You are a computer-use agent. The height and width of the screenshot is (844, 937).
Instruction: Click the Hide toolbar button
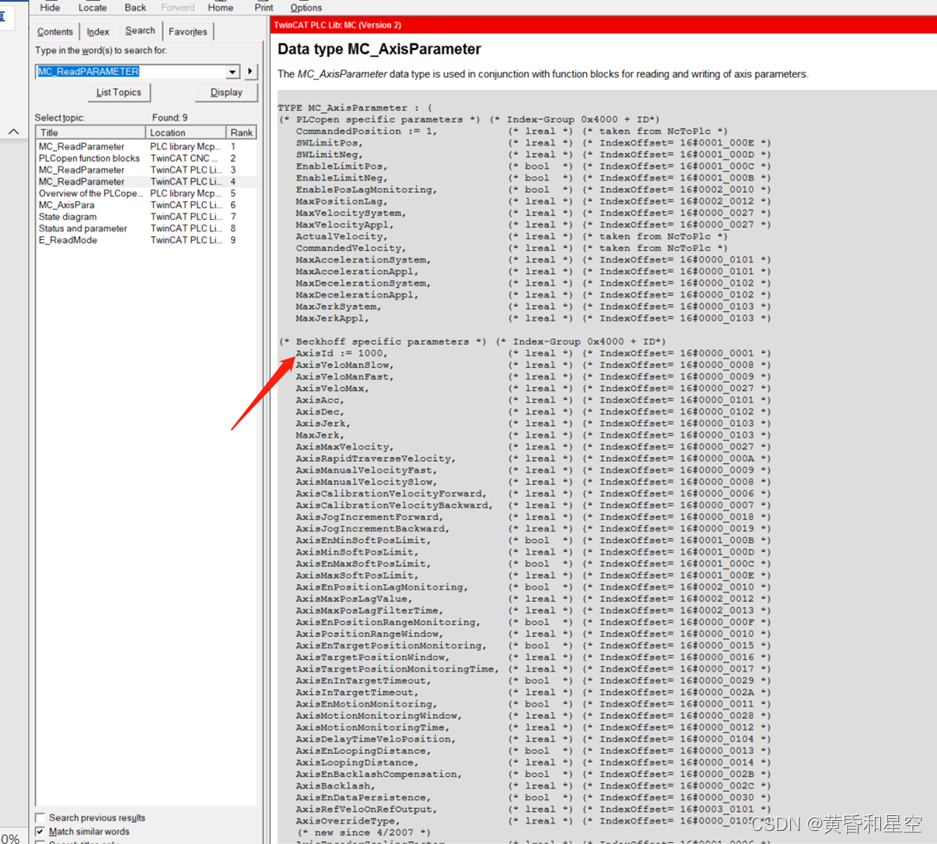50,7
